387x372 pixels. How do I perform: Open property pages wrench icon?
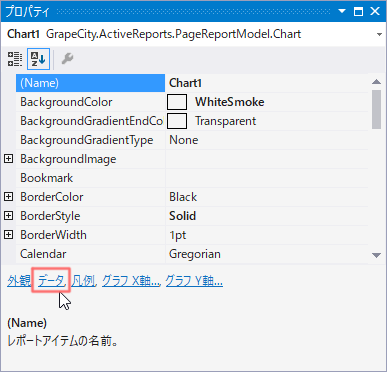tap(67, 59)
